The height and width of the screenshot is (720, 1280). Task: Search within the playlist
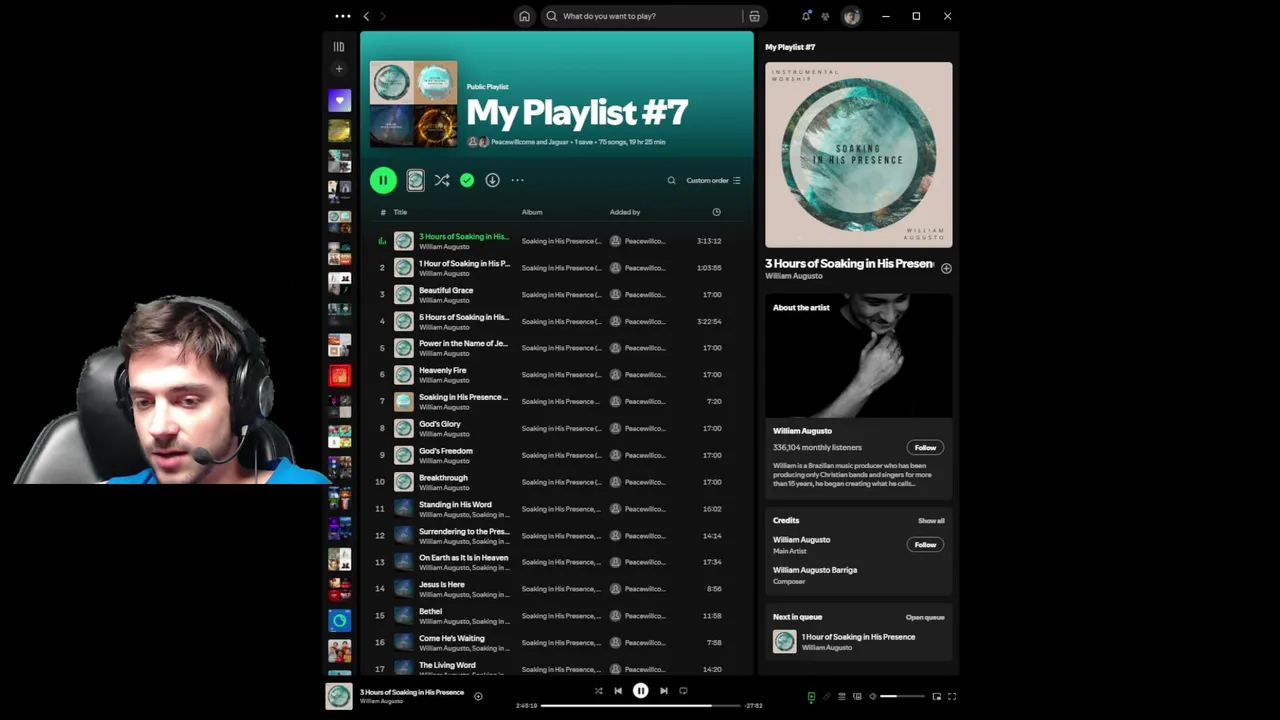(x=671, y=181)
